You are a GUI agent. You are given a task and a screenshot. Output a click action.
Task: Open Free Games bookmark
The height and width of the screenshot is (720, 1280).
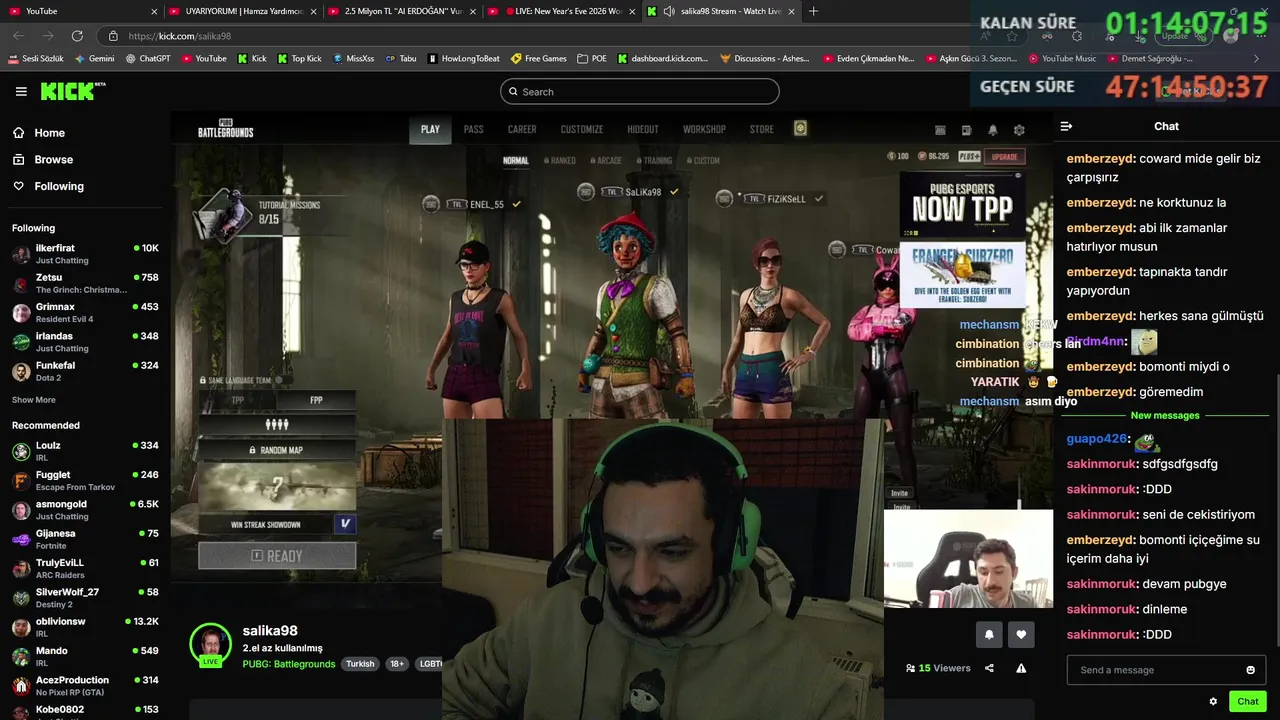(538, 59)
